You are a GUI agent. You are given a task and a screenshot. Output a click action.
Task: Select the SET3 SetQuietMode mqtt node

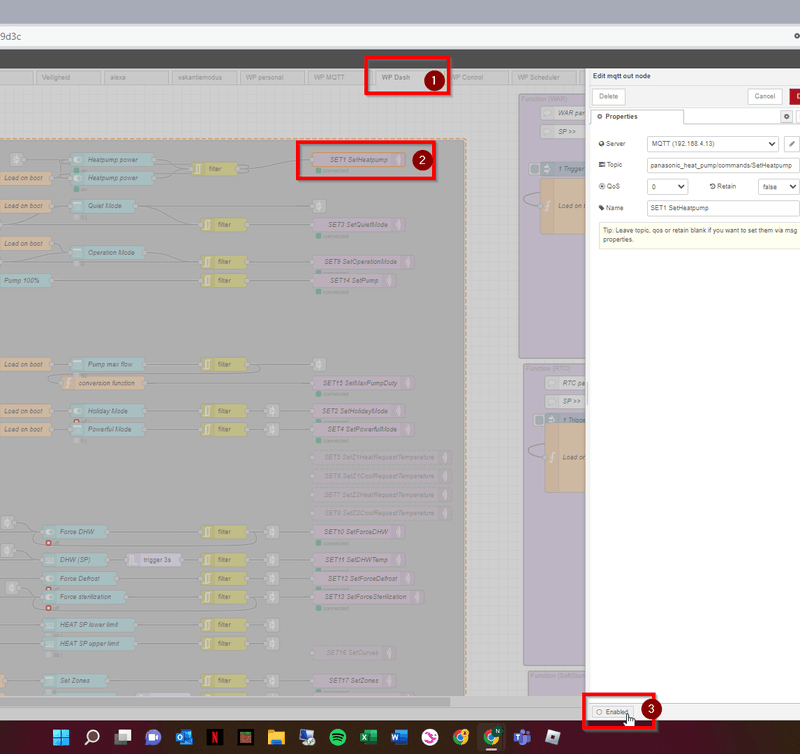coord(359,224)
